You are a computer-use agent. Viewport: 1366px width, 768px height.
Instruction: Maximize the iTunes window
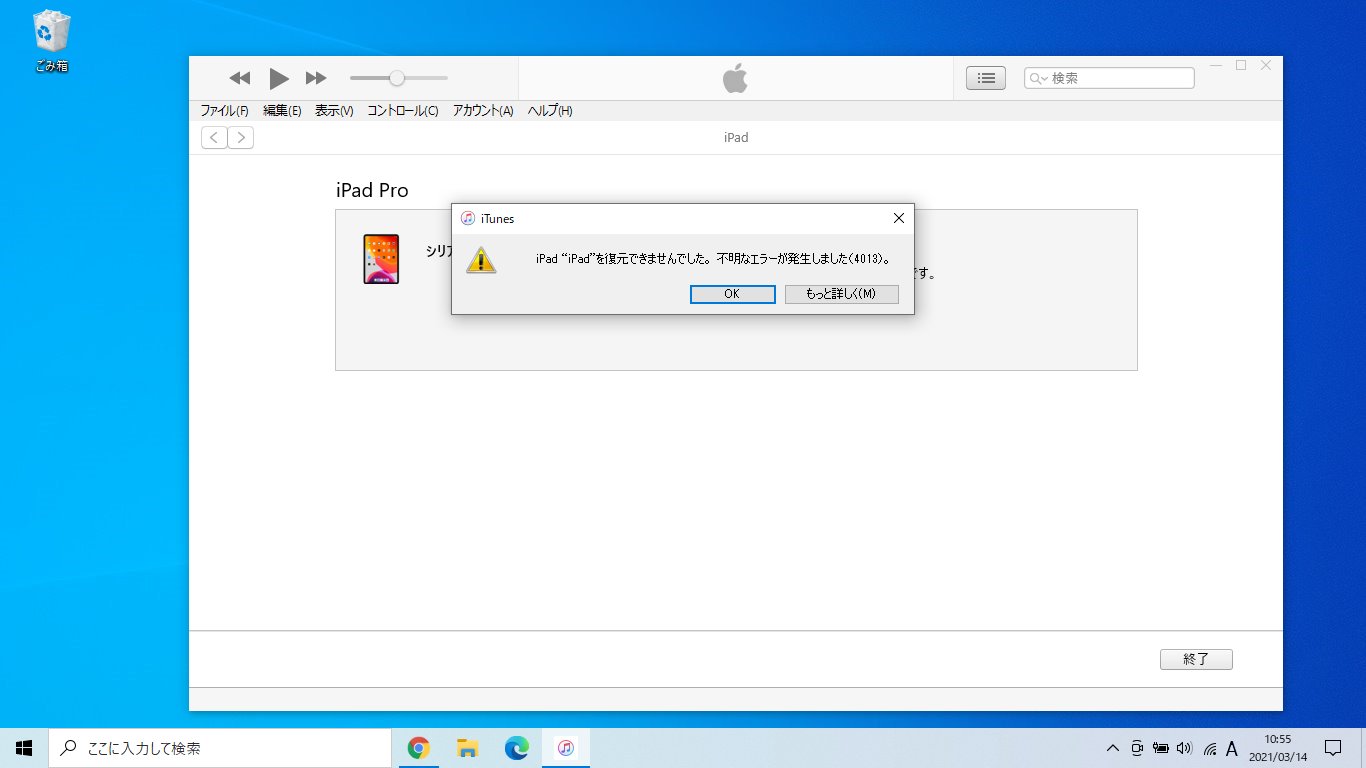1241,65
